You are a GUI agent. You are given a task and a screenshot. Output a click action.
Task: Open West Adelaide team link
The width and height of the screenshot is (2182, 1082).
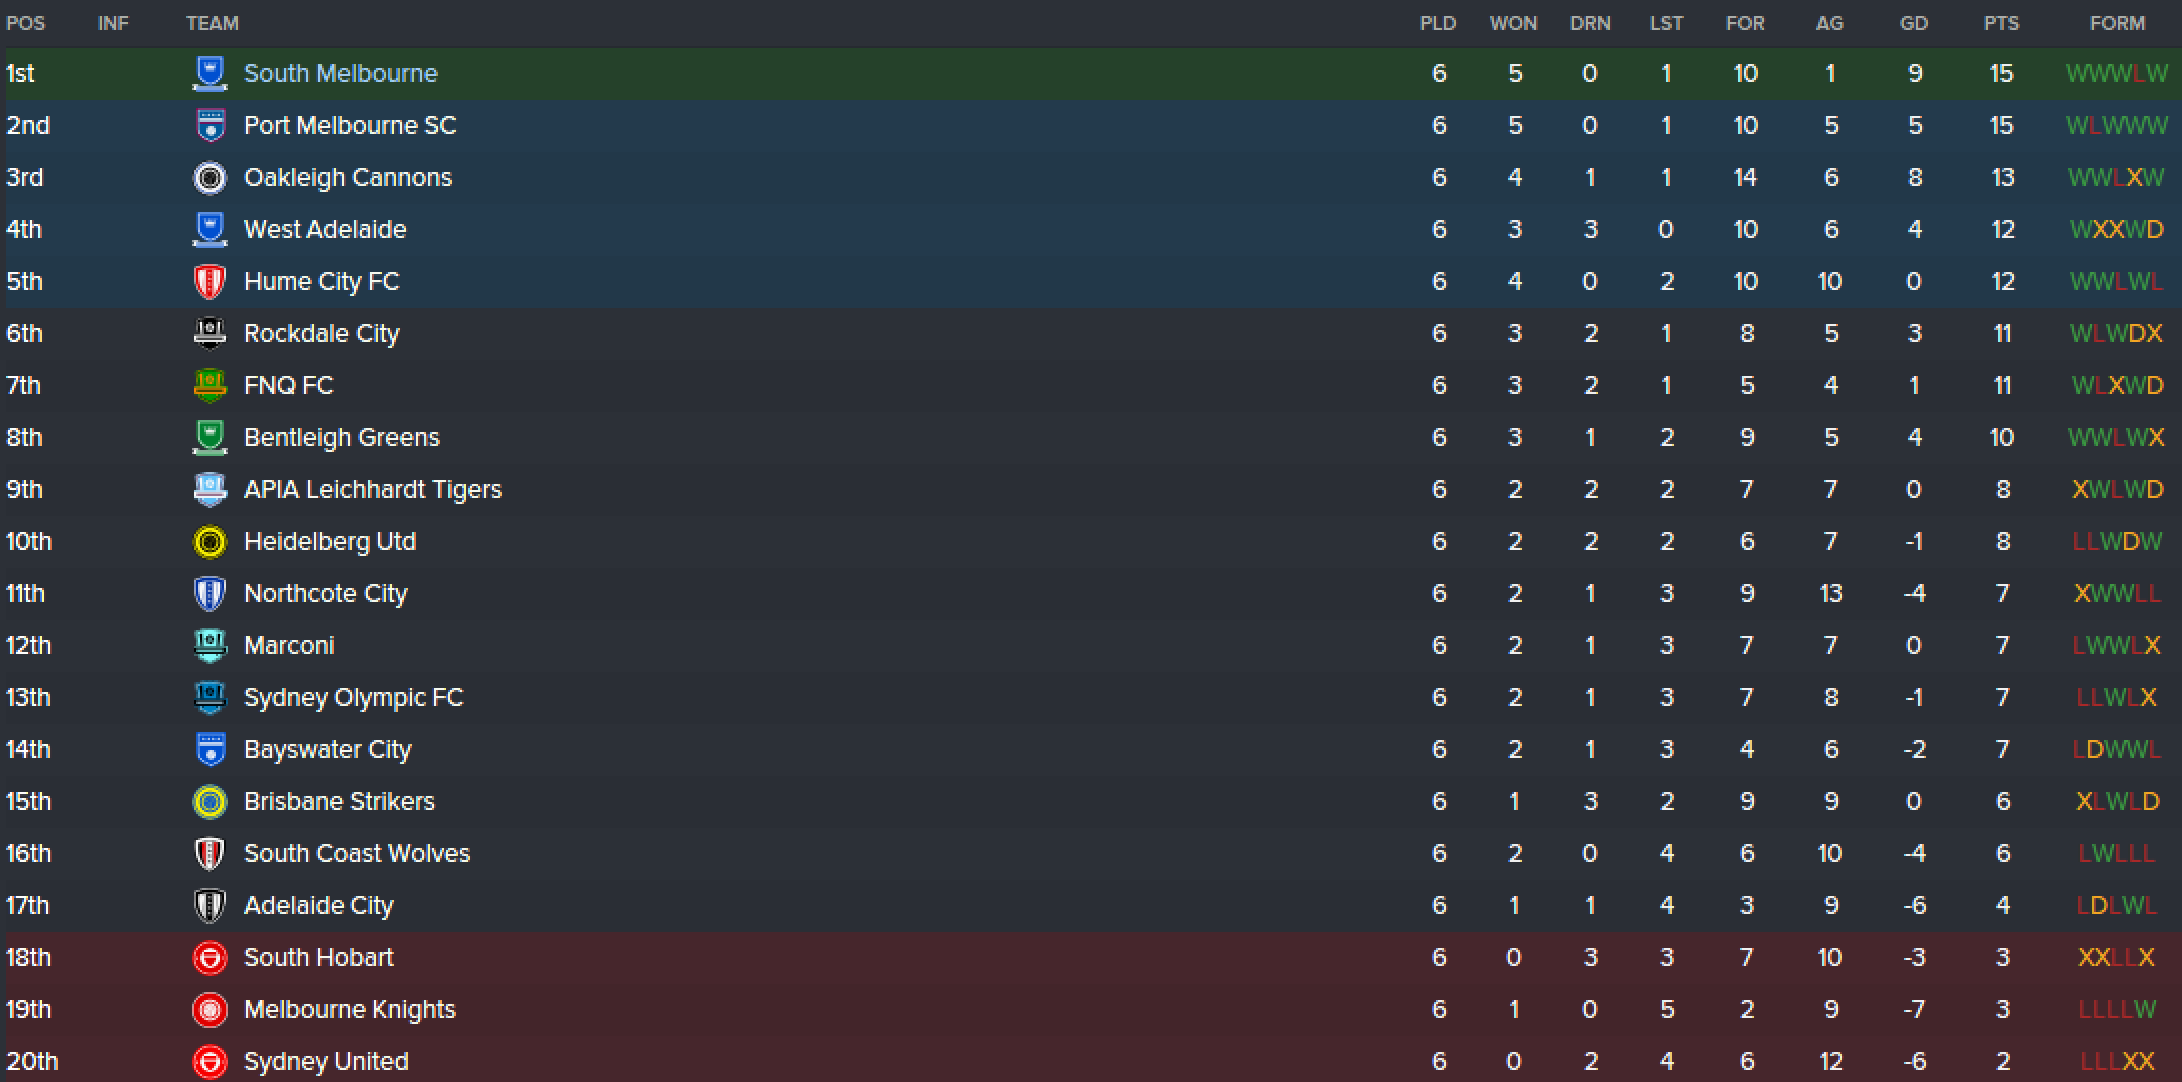325,229
